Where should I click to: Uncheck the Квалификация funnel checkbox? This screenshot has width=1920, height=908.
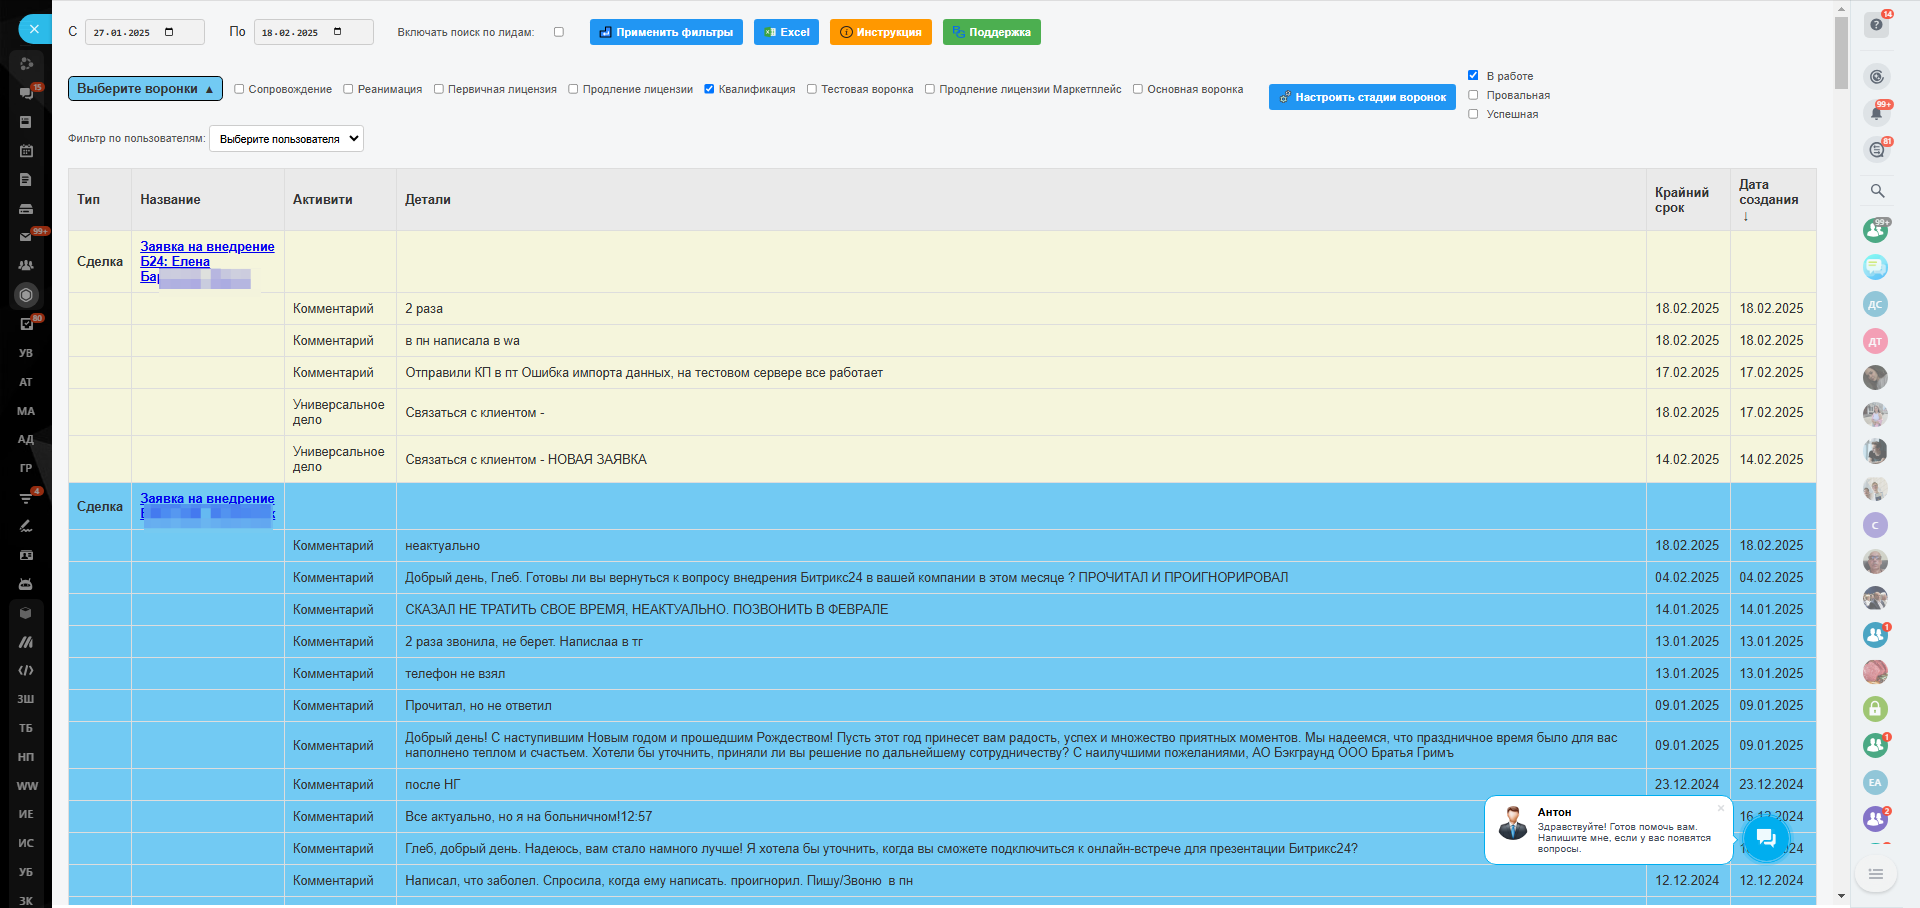click(x=709, y=89)
